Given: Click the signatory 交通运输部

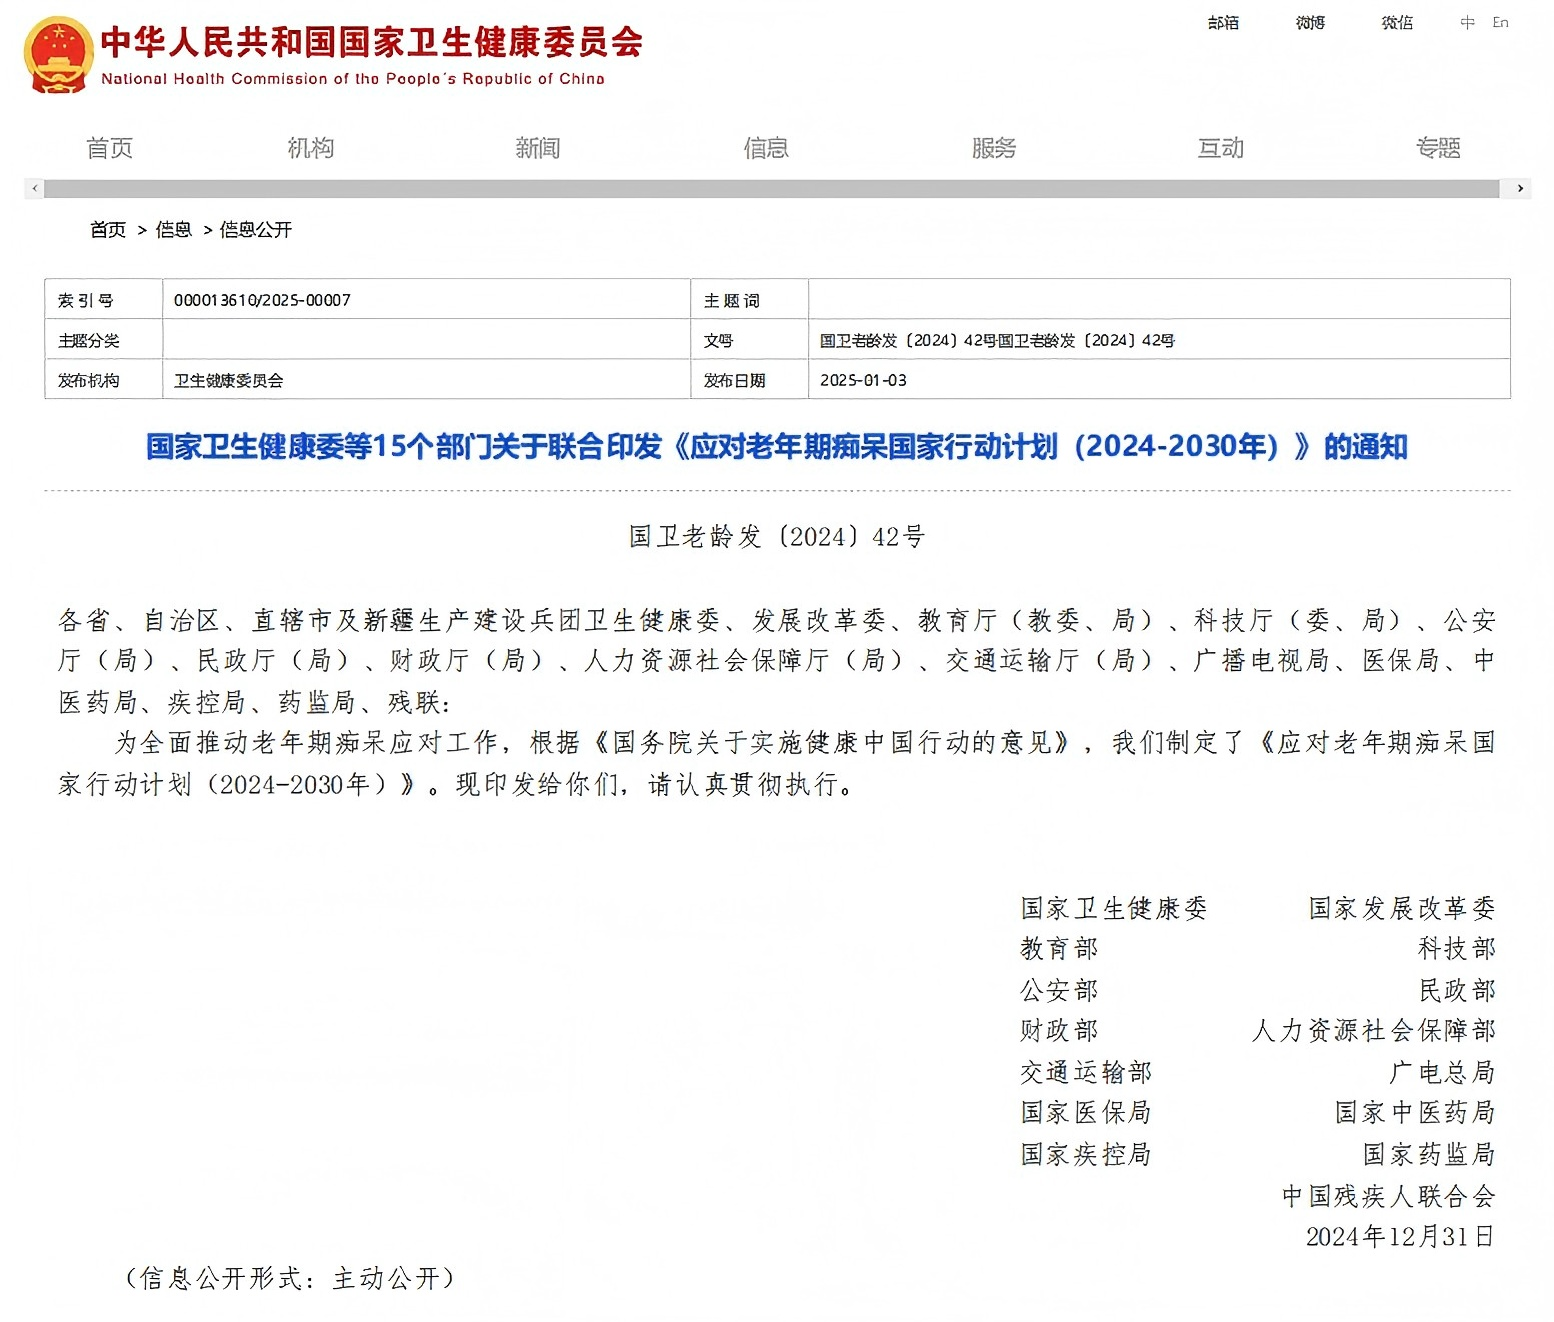Looking at the screenshot, I should click(x=1086, y=1073).
